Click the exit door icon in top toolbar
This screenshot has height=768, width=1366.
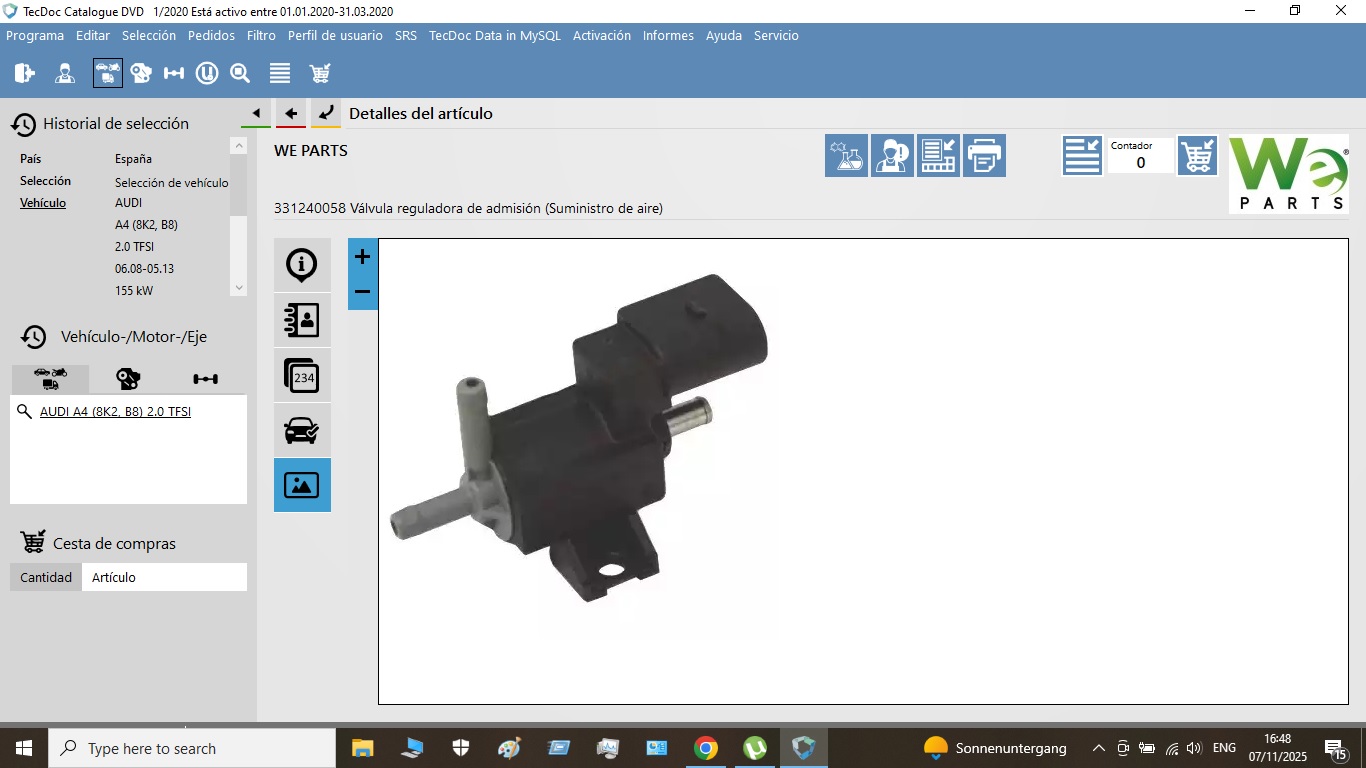point(25,73)
